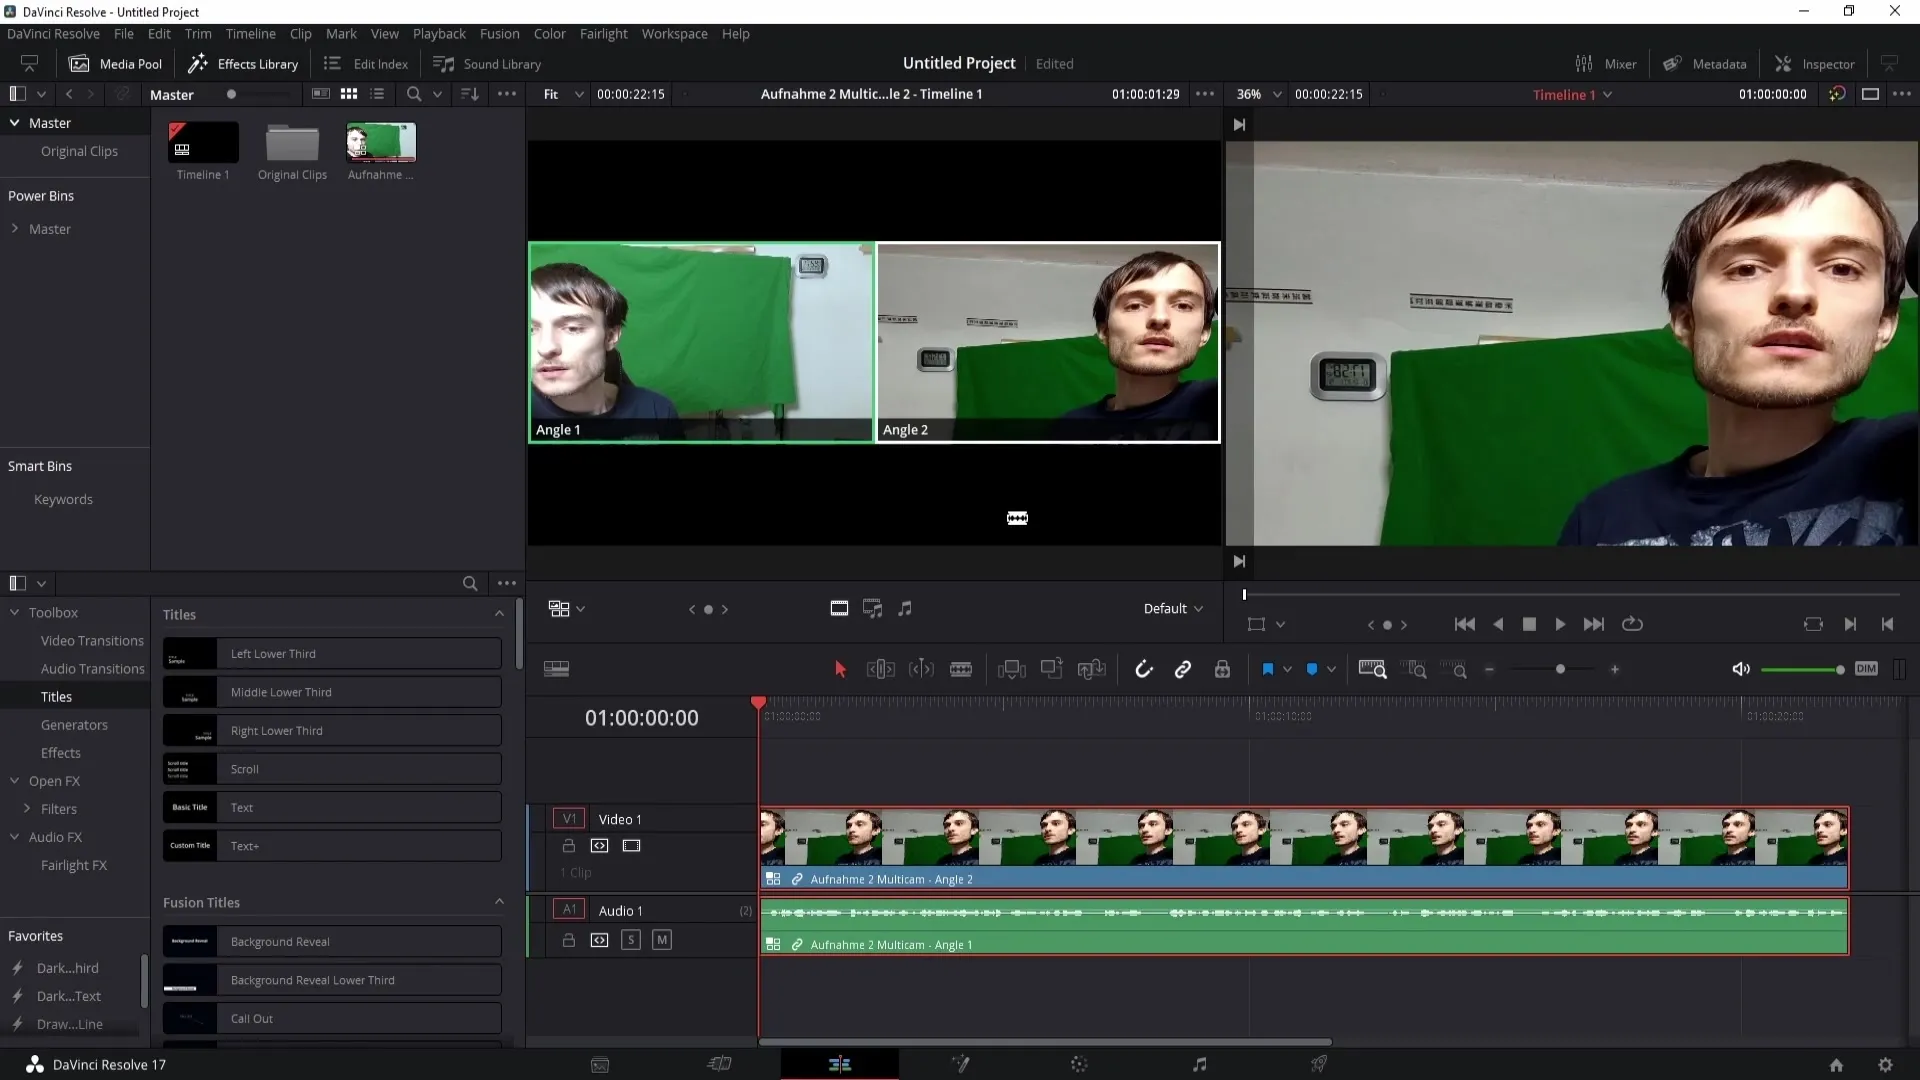The image size is (1920, 1080).
Task: Select the trim edit mode icon
Action: [881, 669]
